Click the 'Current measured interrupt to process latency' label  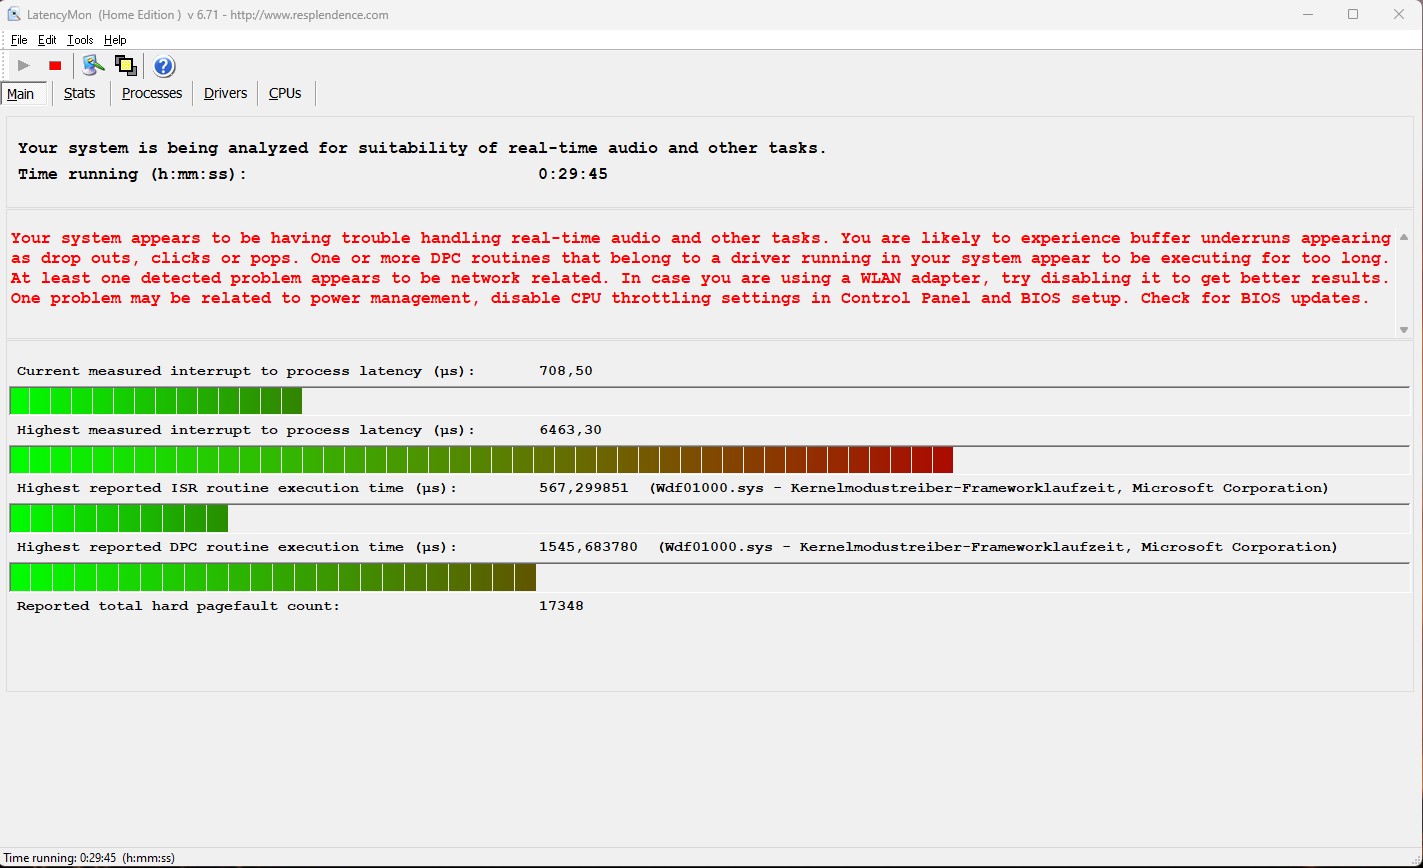tap(246, 371)
